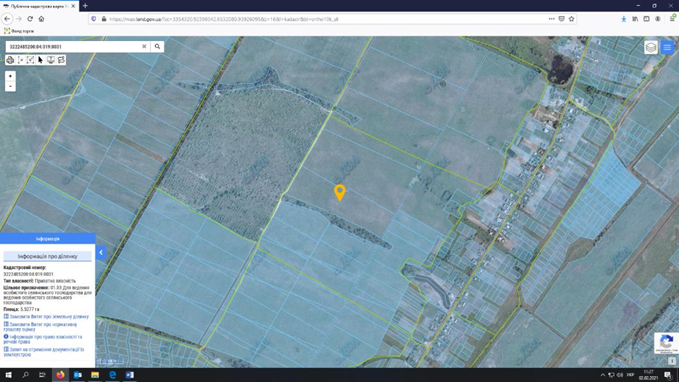Select the Інформація panel tab
This screenshot has height=382, width=679.
48,239
